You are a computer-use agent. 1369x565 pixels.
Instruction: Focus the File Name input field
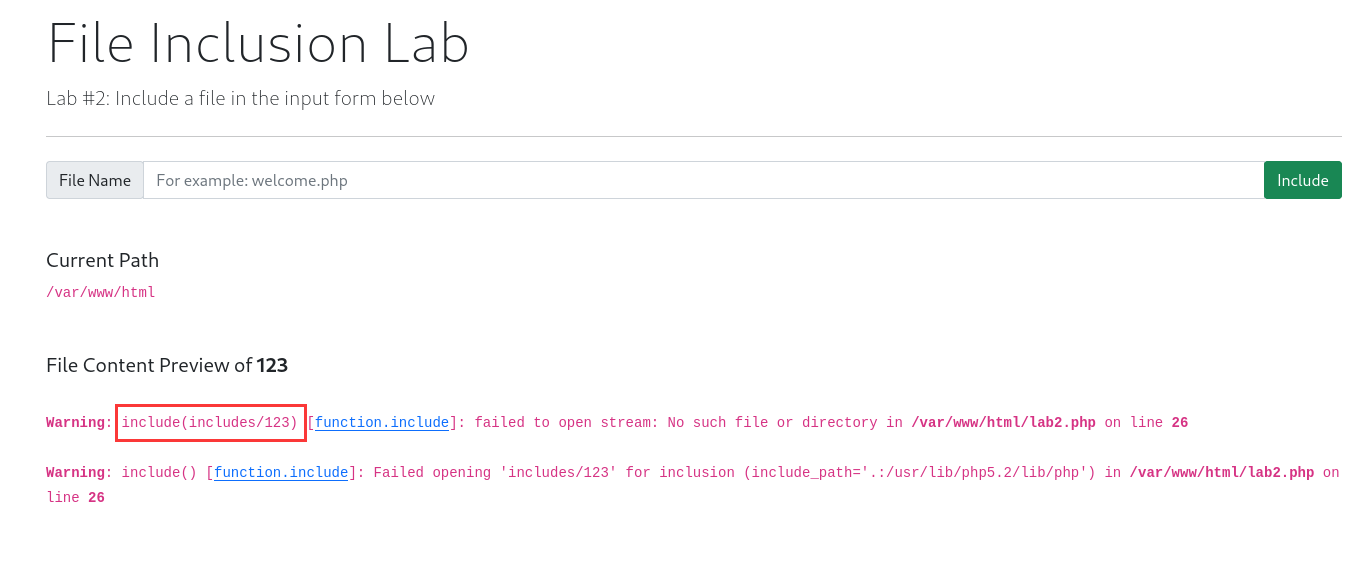click(x=703, y=180)
